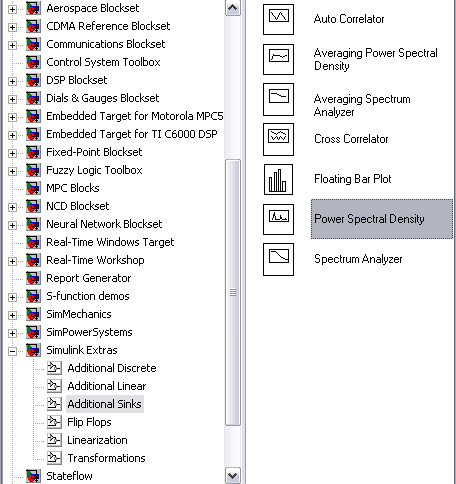Collapse the Simulink Extras node
This screenshot has height=484, width=456.
click(x=12, y=351)
